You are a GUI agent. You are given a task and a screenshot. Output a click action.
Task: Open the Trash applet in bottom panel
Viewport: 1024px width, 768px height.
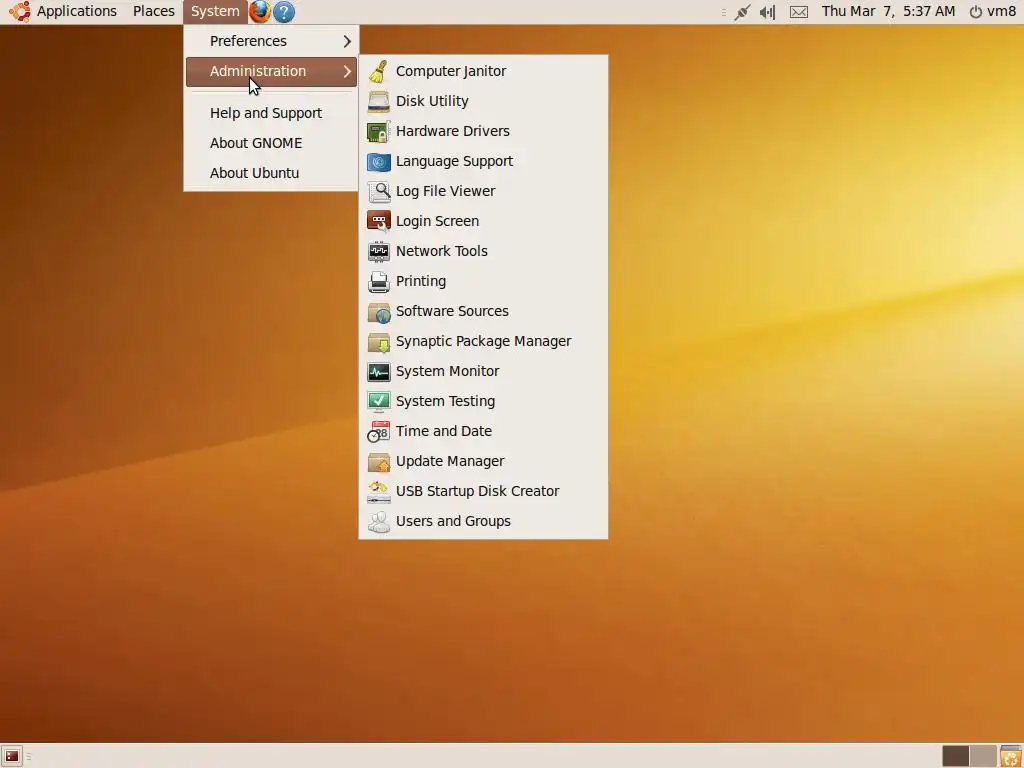(1010, 756)
